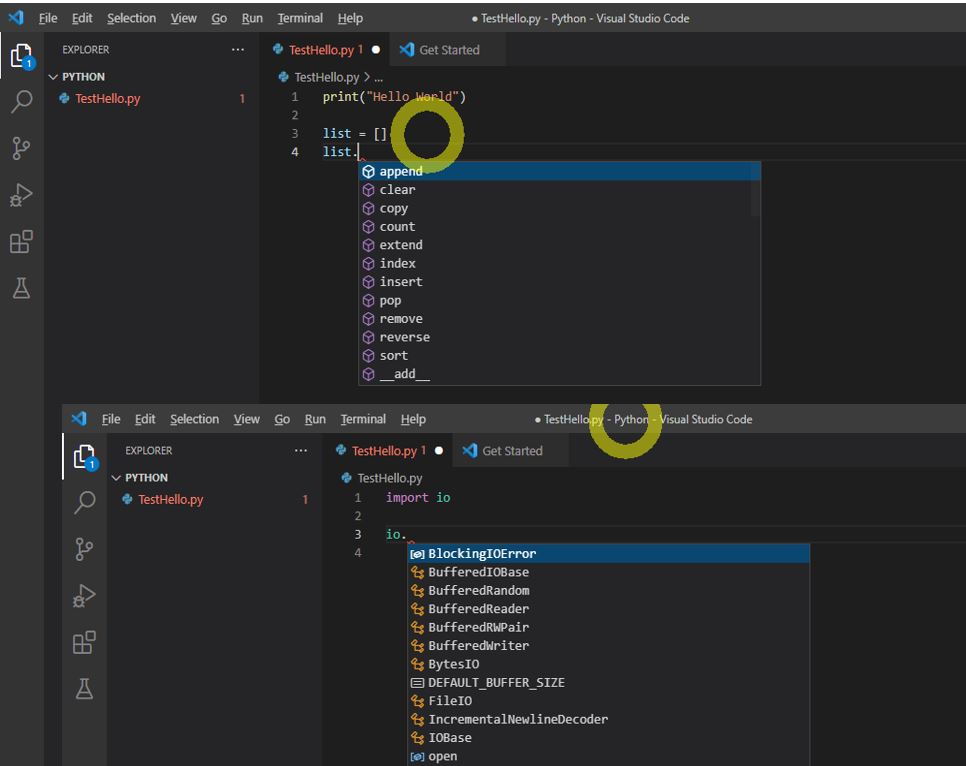
Task: Choose 'insert' from the list suggestions
Action: coord(559,282)
